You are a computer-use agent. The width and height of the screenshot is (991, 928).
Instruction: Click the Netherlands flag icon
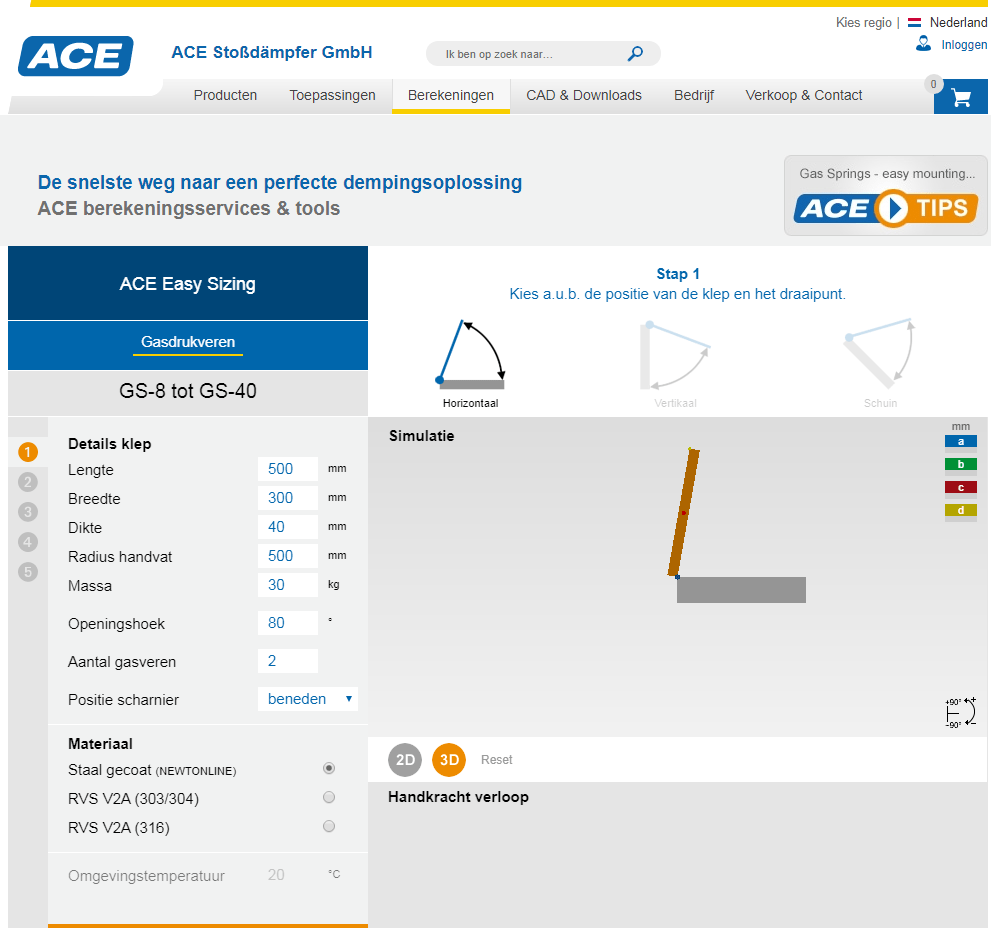914,23
